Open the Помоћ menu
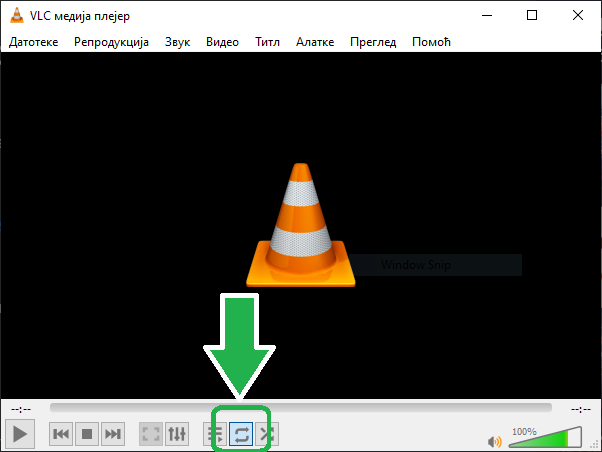This screenshot has height=452, width=602. point(431,42)
